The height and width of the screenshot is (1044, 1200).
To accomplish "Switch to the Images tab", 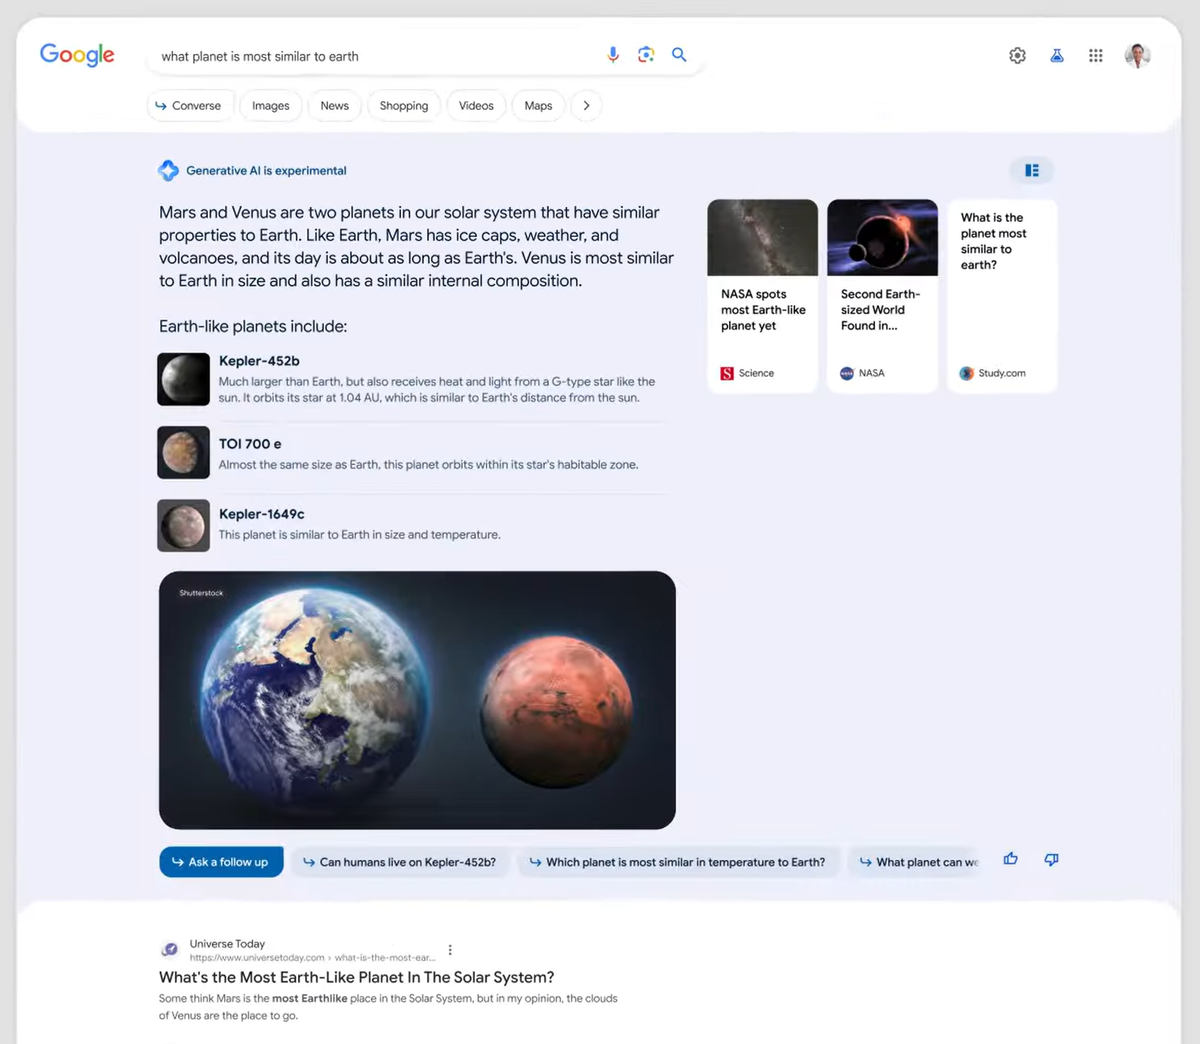I will click(x=271, y=105).
